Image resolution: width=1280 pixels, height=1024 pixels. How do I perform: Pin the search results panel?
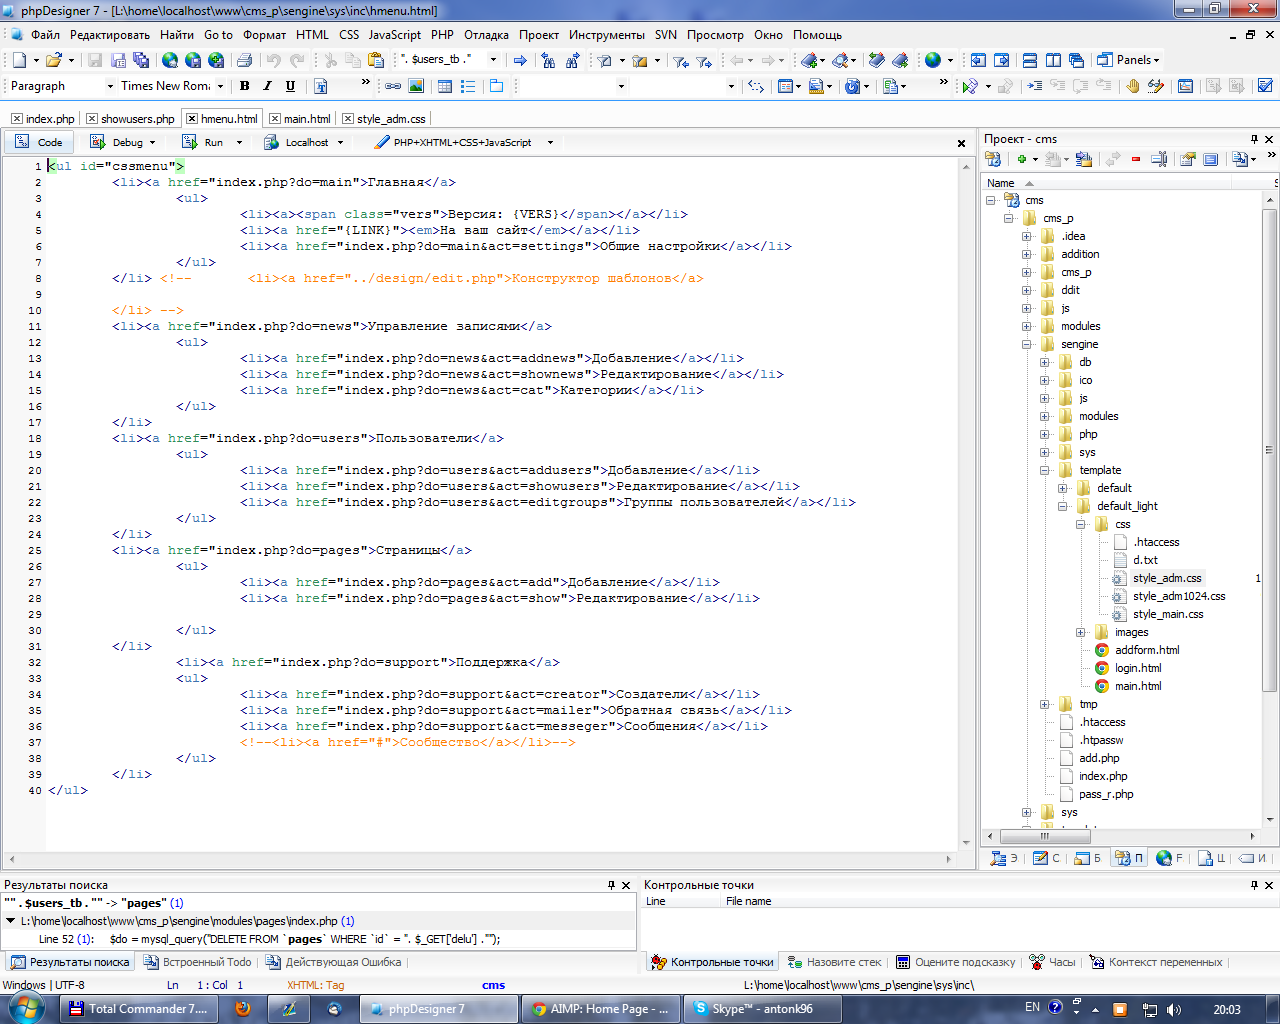click(611, 885)
